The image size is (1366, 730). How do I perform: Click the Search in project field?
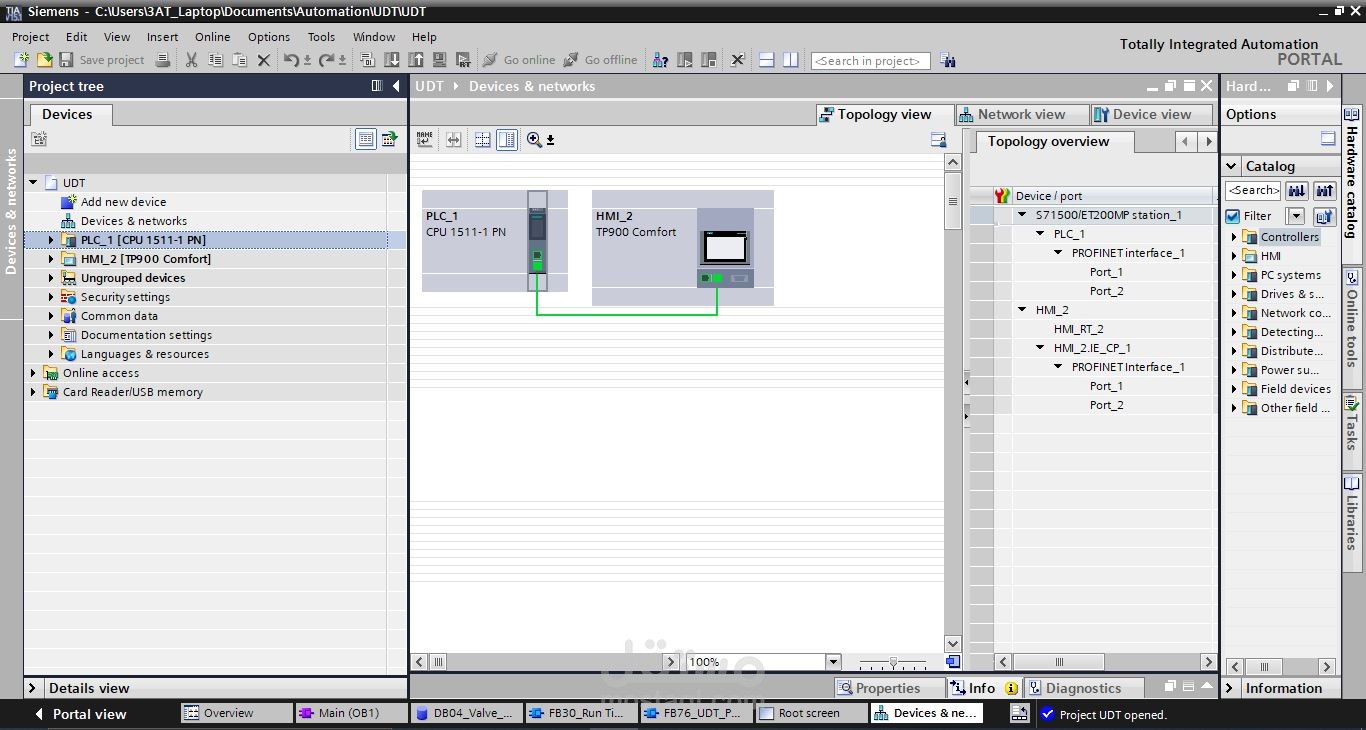[870, 61]
